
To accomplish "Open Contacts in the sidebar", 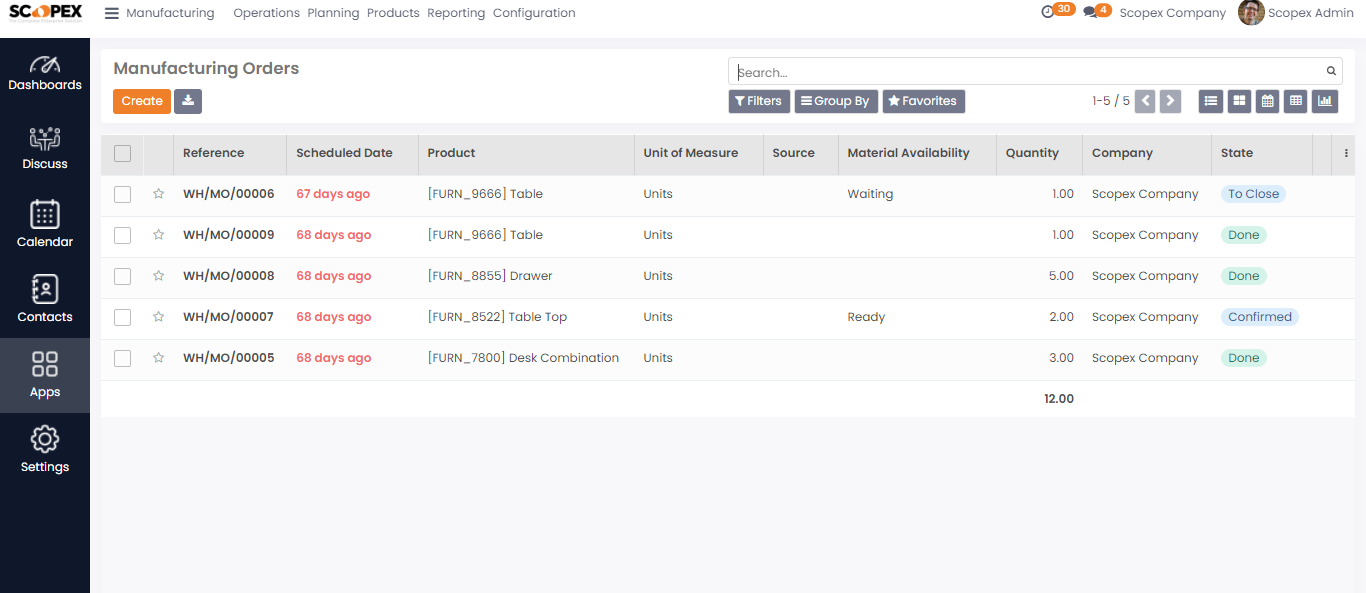I will 45,300.
